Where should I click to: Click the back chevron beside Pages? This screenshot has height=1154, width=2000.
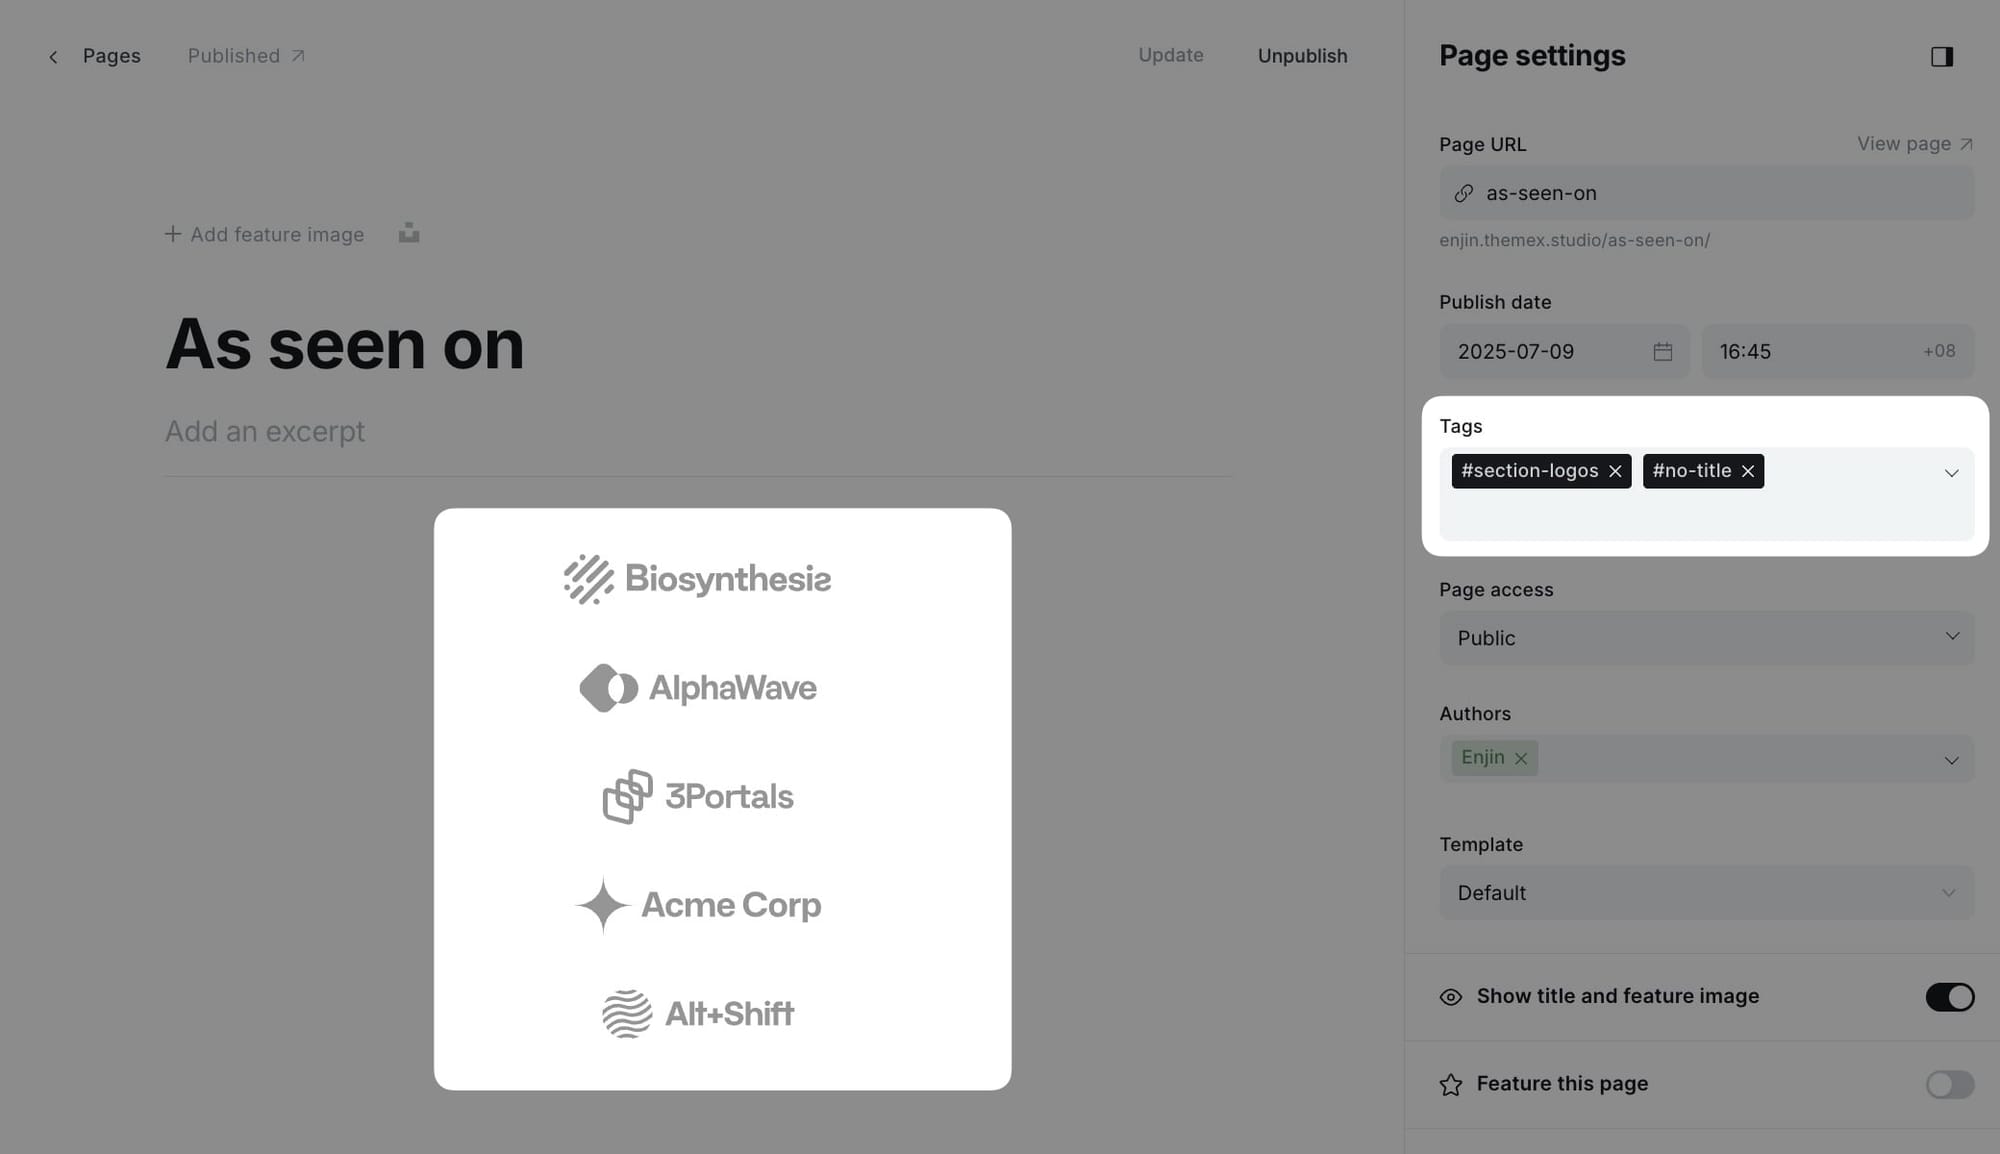pos(53,56)
